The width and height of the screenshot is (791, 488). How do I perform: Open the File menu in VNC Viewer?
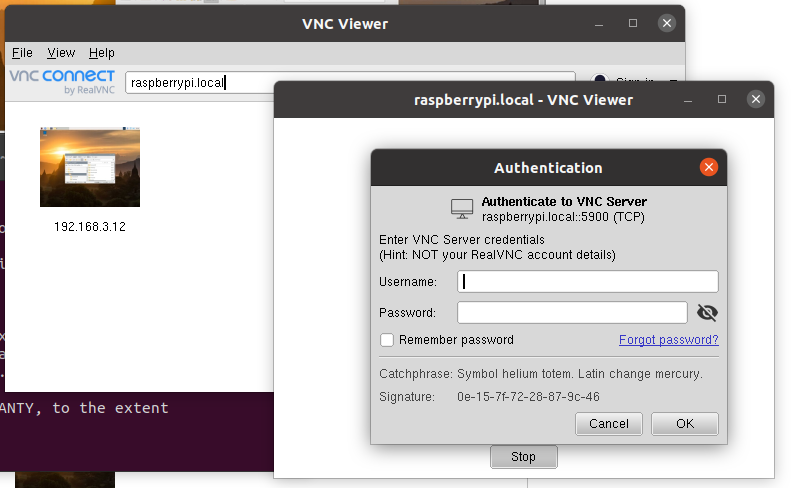coord(22,53)
